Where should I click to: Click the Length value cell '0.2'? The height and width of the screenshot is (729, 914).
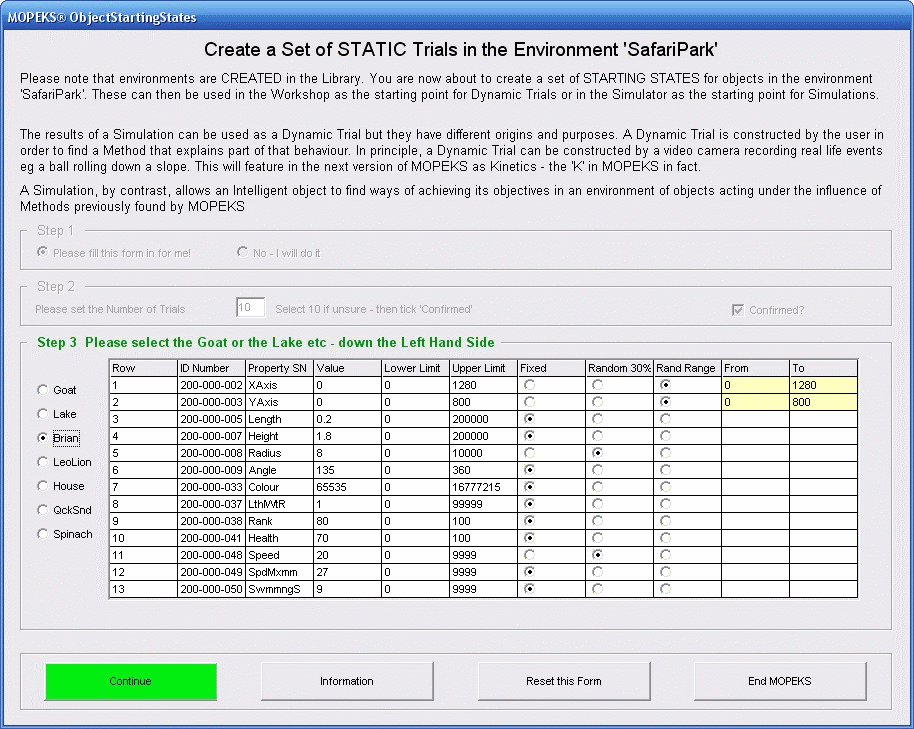[347, 419]
